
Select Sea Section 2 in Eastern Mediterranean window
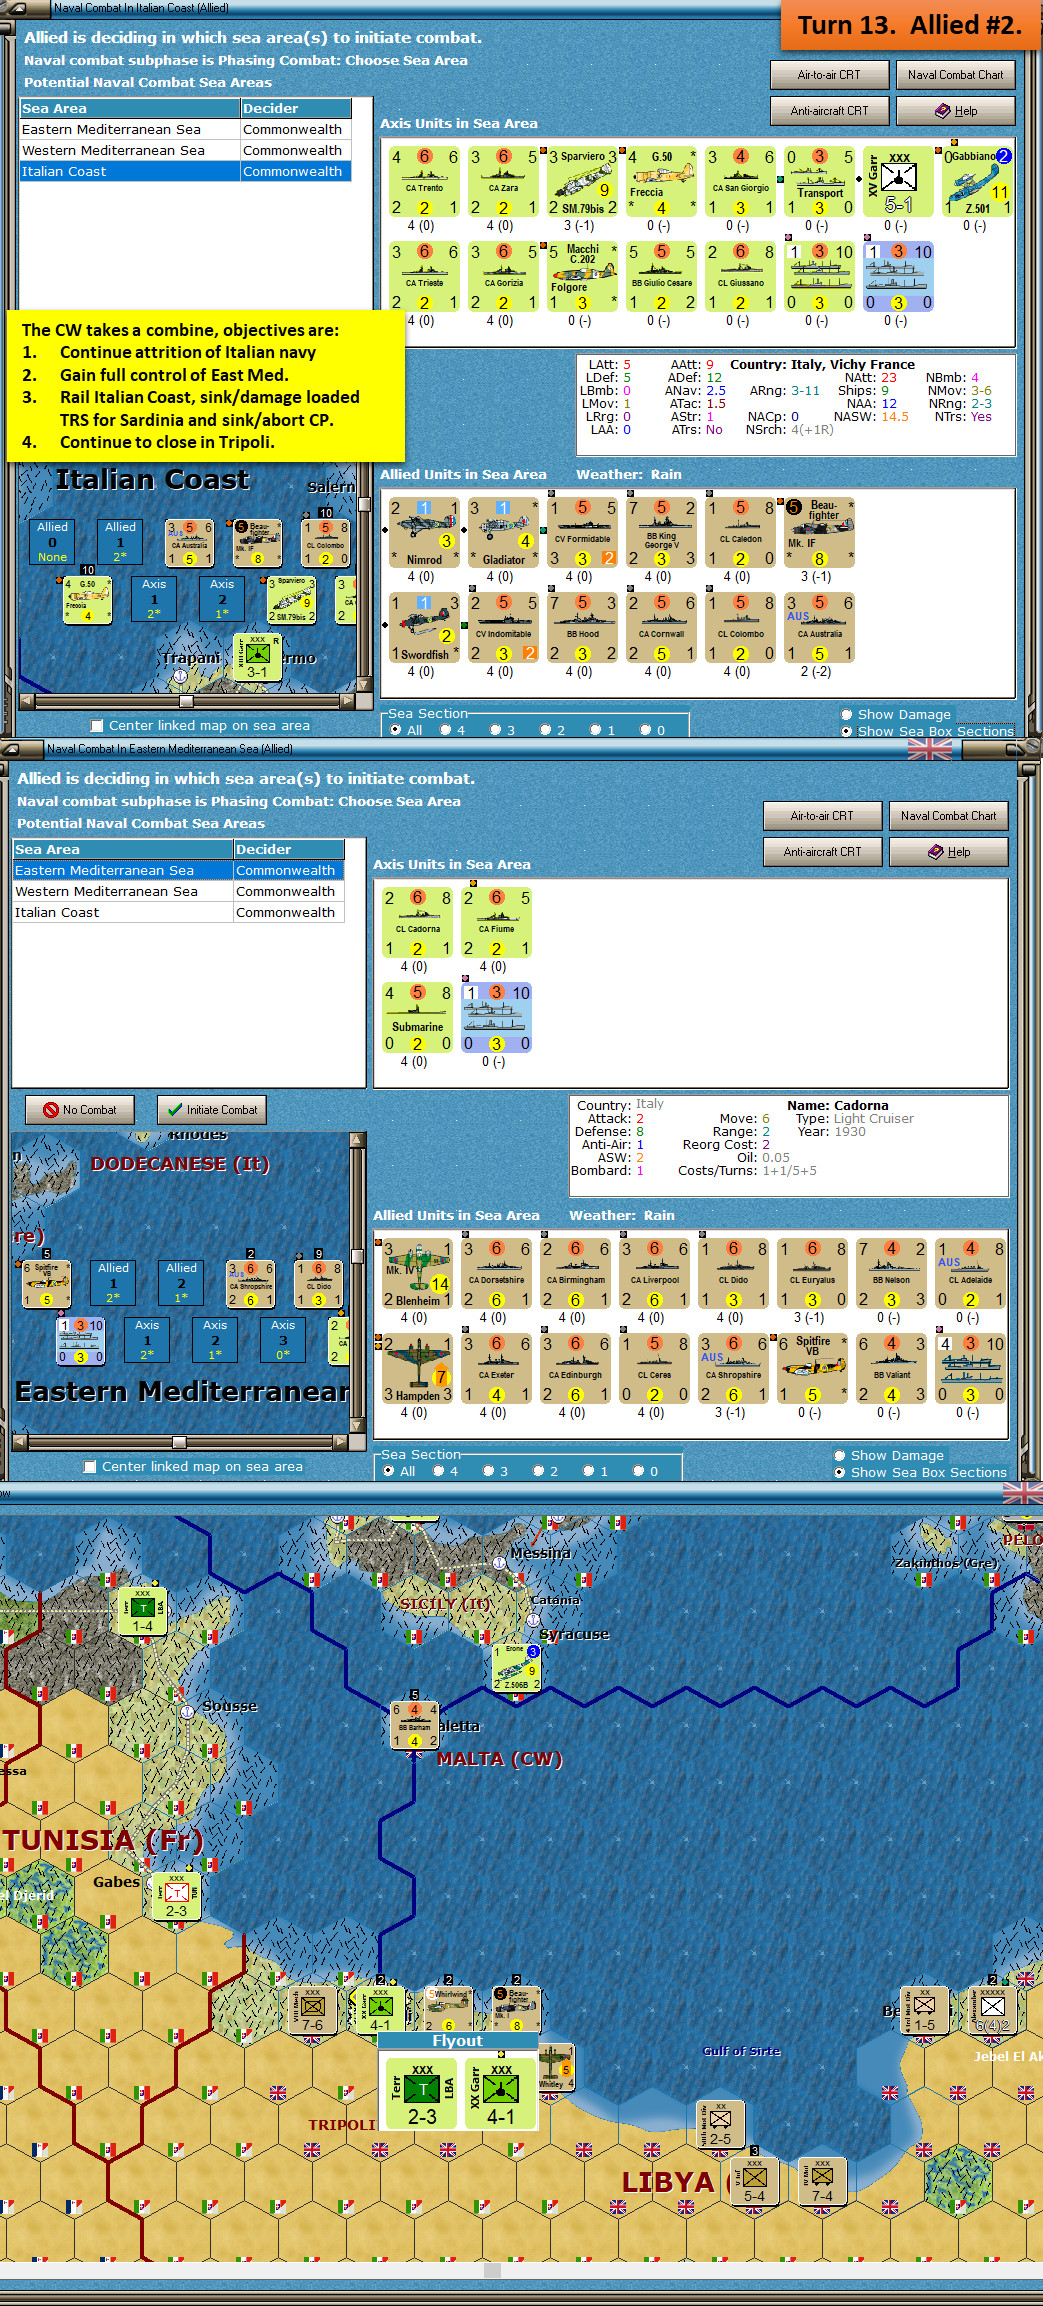(538, 1471)
